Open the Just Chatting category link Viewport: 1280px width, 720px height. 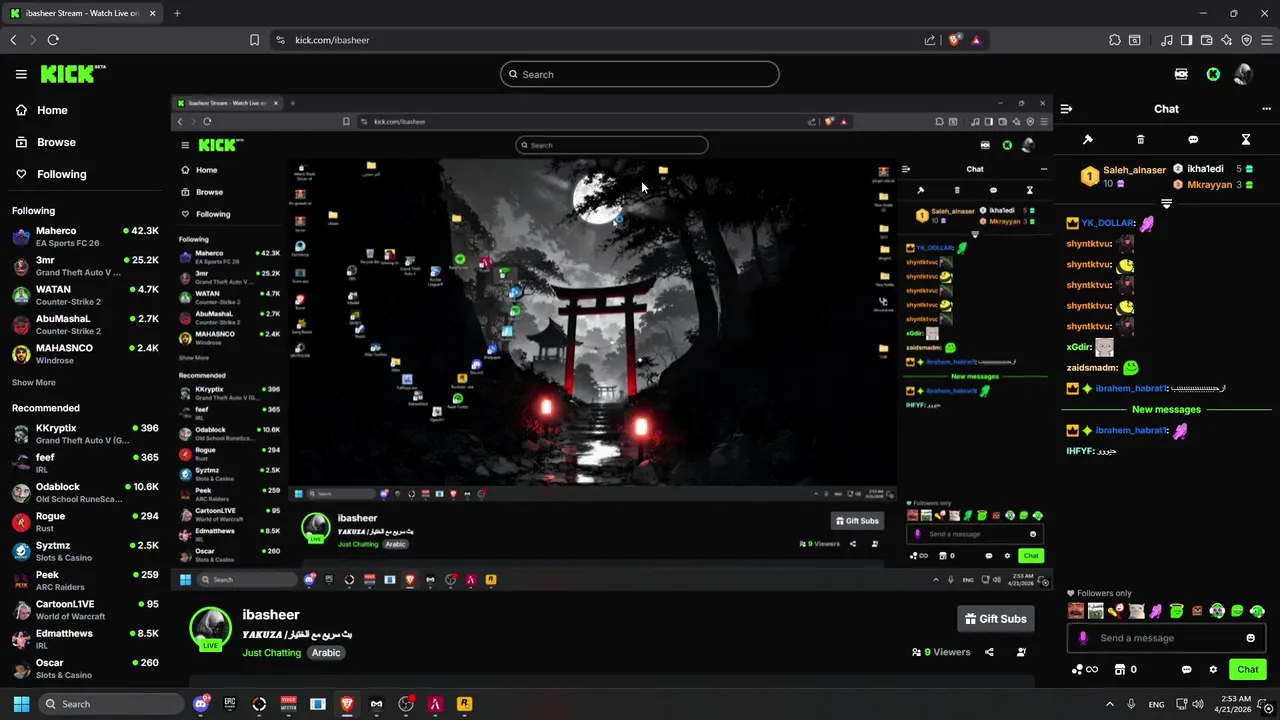(271, 653)
